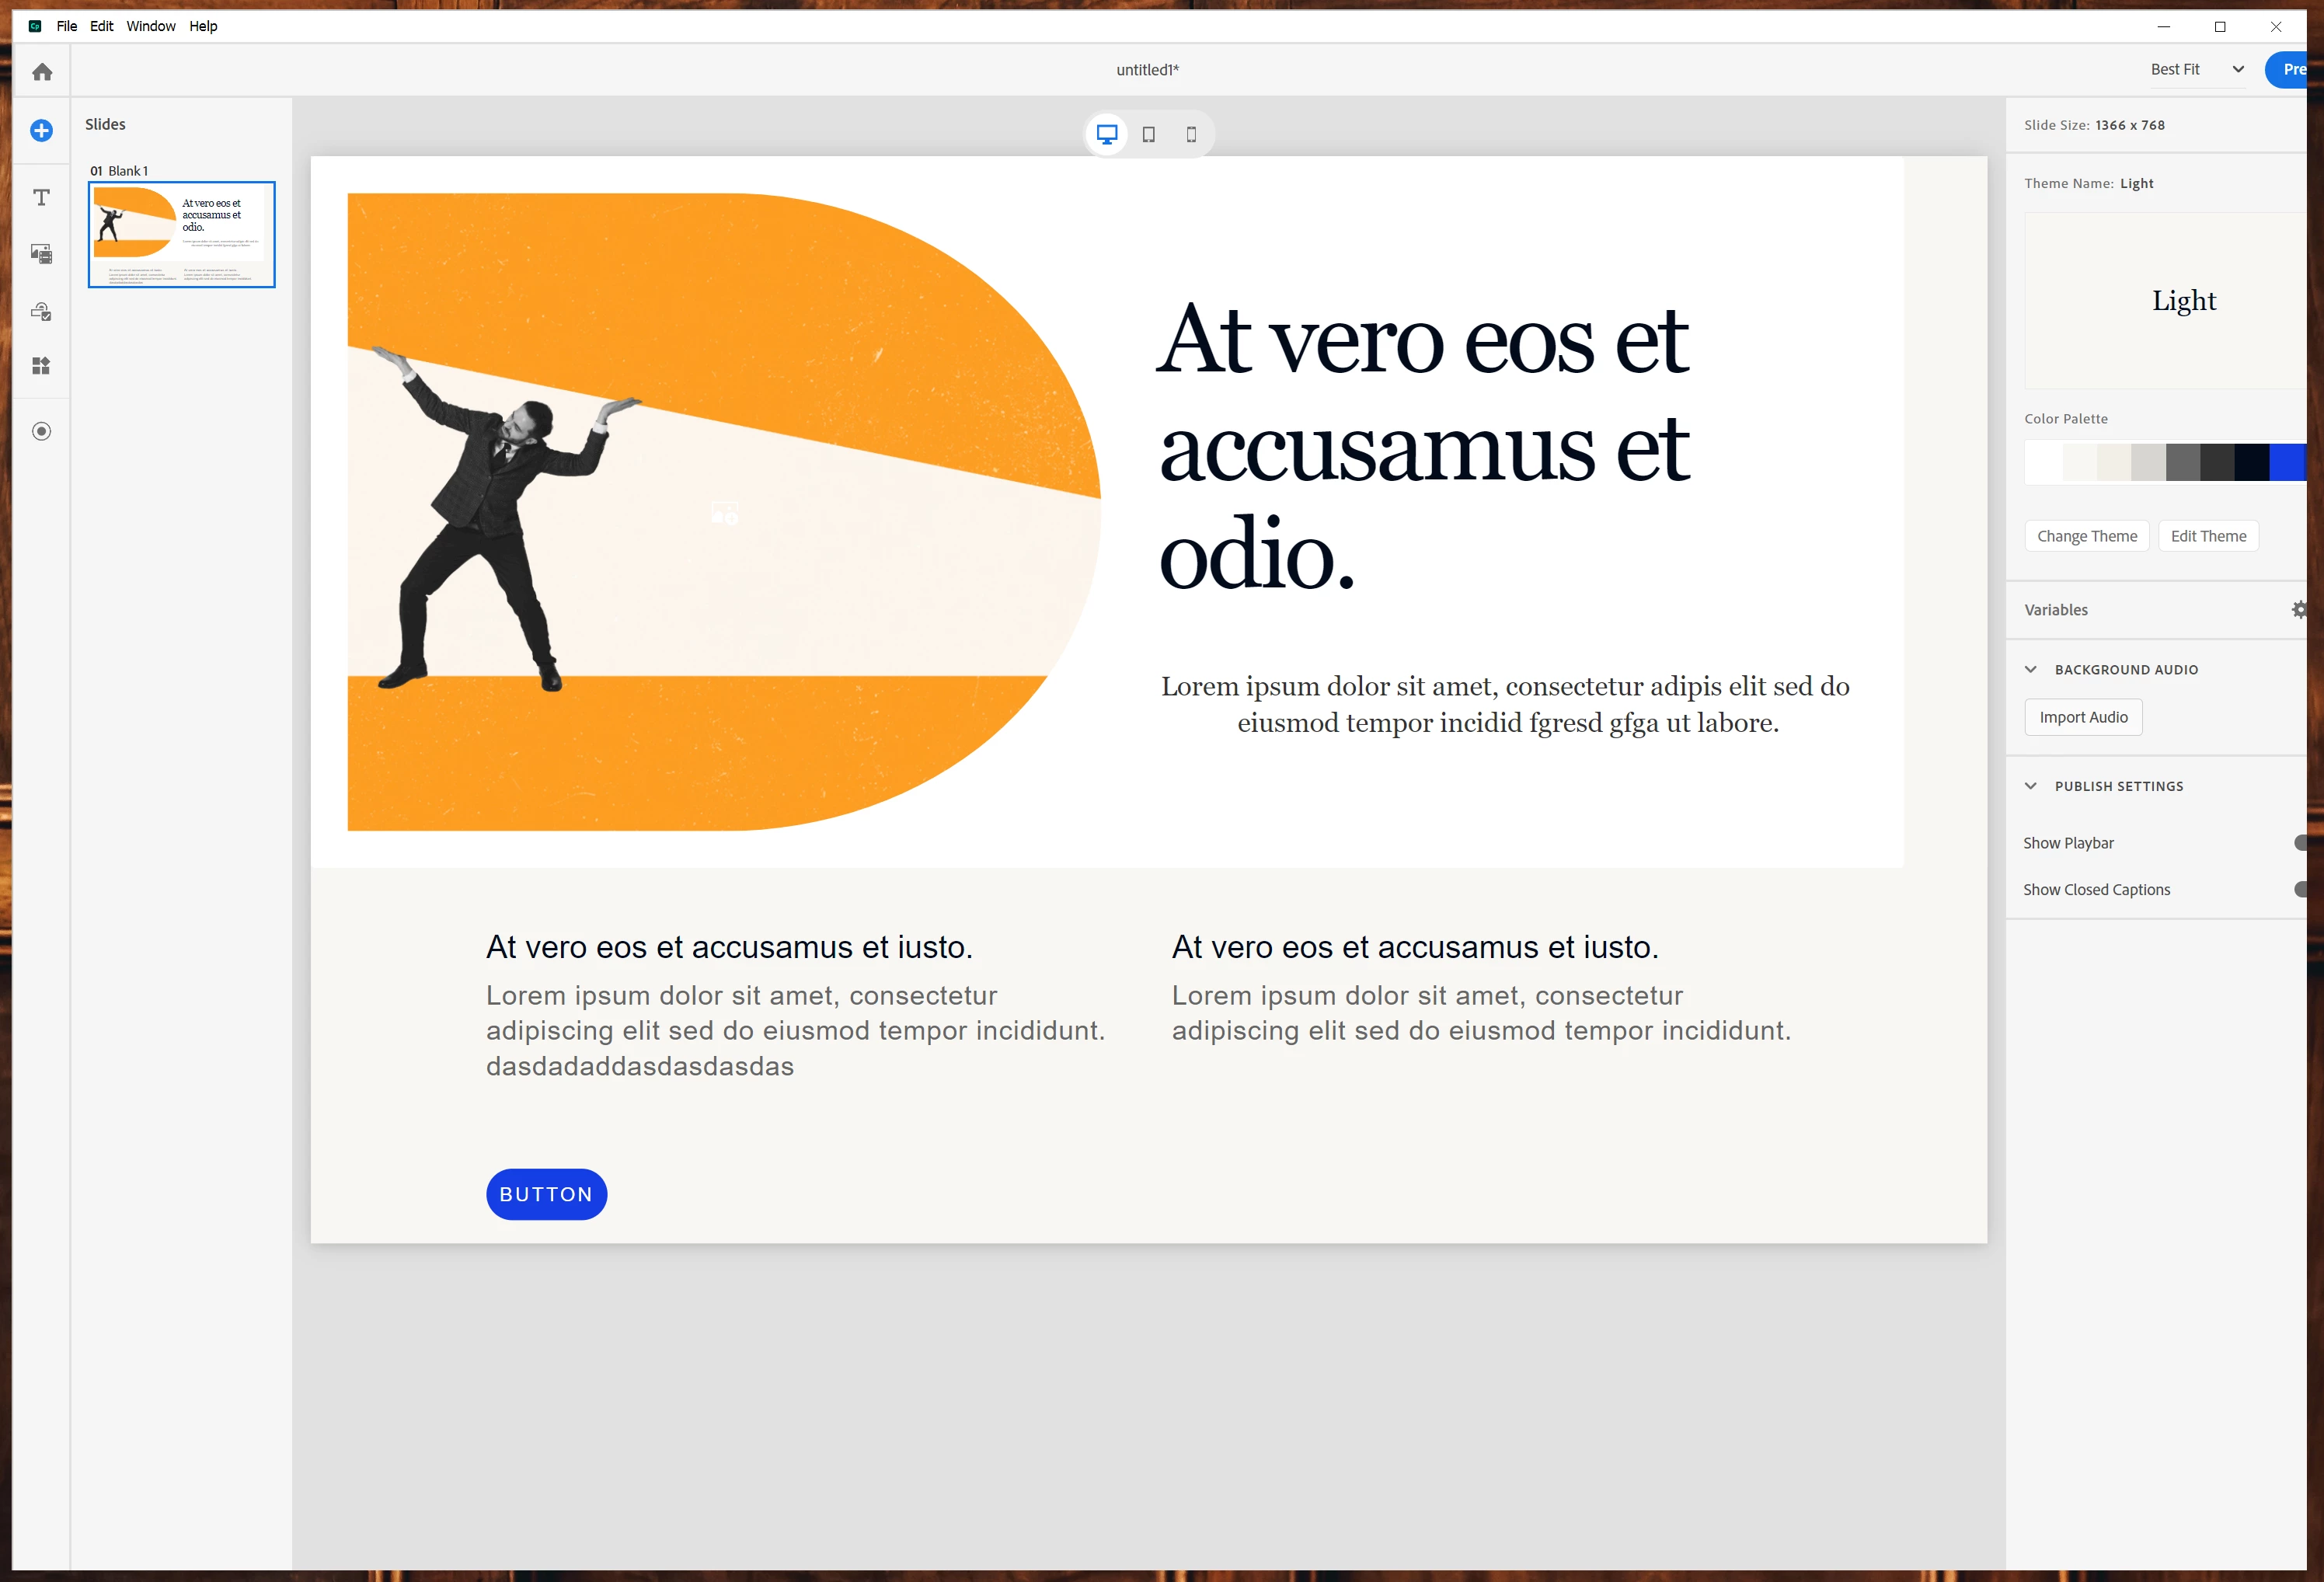Viewport: 2324px width, 1582px height.
Task: Click the Record simulation icon
Action: [42, 432]
